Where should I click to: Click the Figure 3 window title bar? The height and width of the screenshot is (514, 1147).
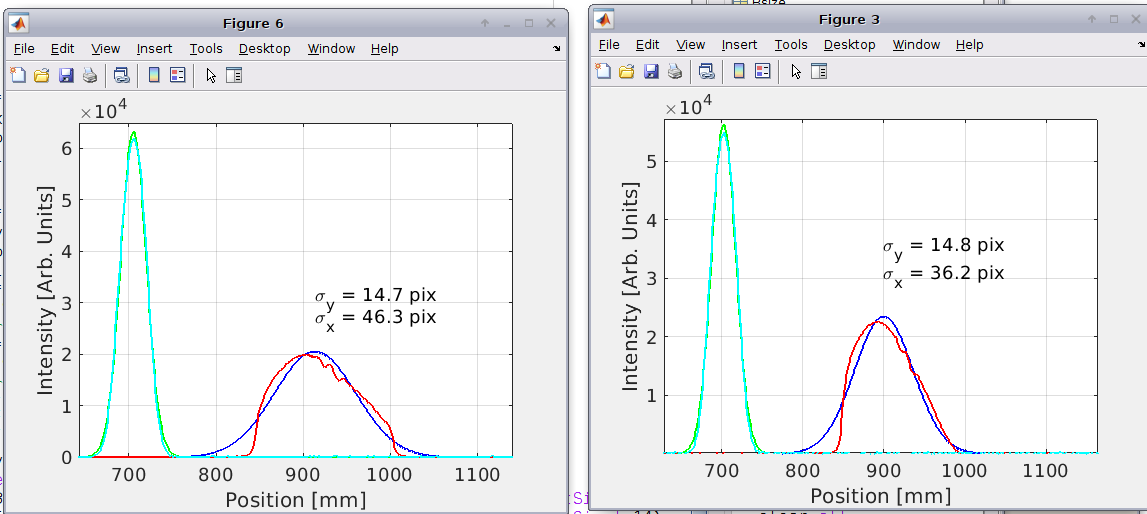pos(848,19)
